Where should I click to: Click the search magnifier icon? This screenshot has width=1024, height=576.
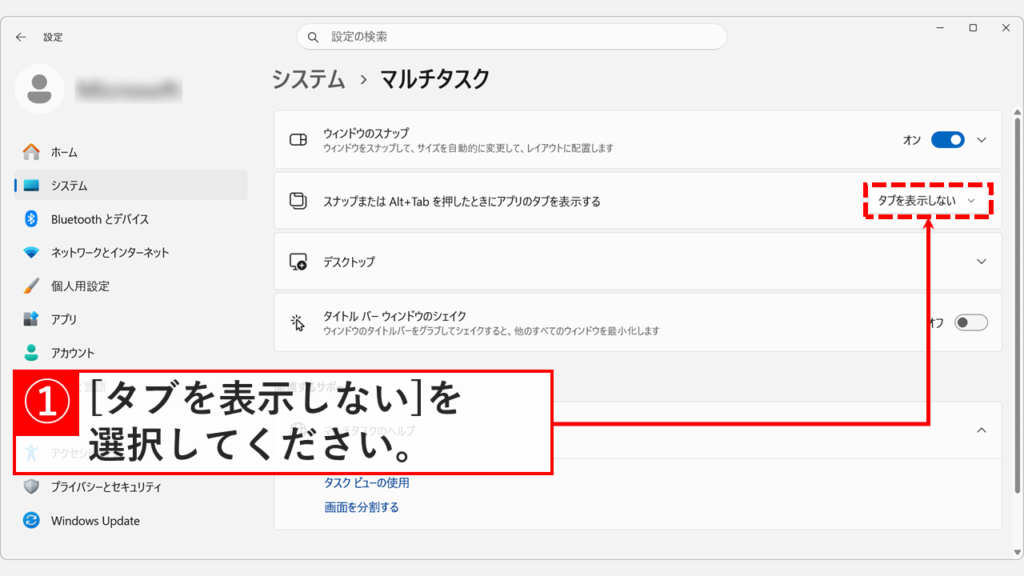pyautogui.click(x=313, y=37)
